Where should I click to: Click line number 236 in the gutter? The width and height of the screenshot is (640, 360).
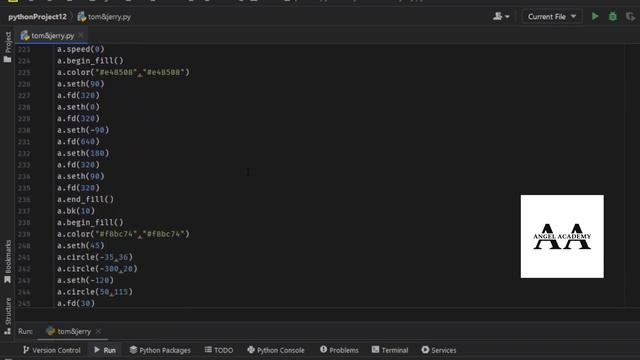point(24,200)
